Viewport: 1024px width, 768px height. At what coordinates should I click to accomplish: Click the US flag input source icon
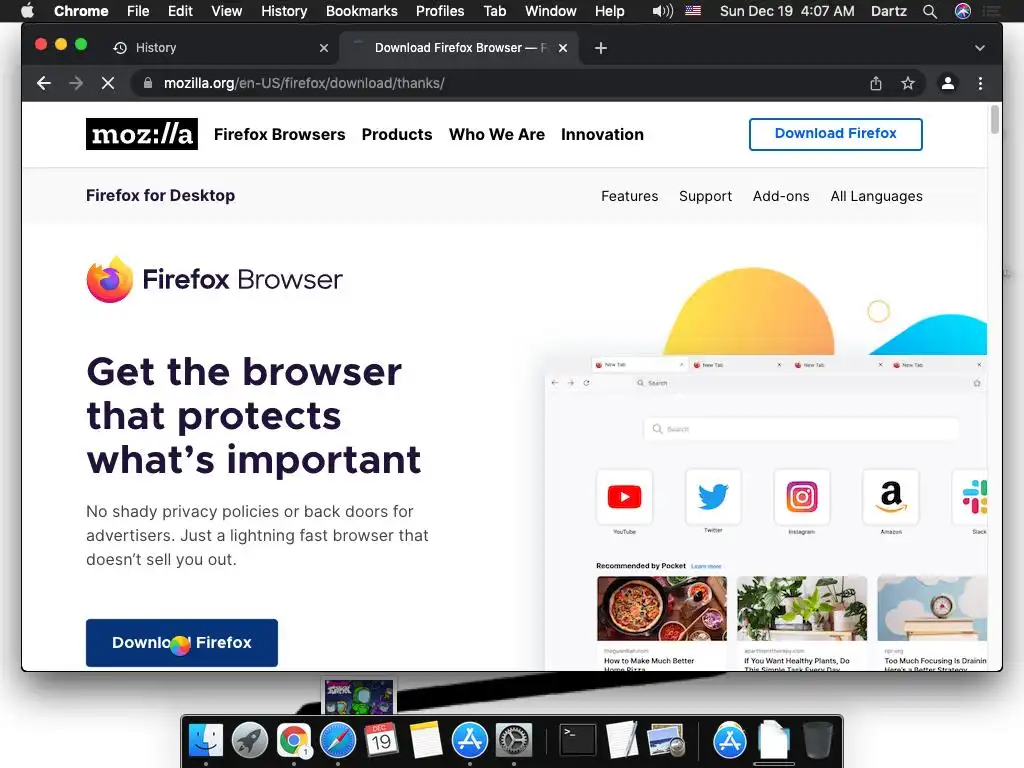pyautogui.click(x=693, y=11)
